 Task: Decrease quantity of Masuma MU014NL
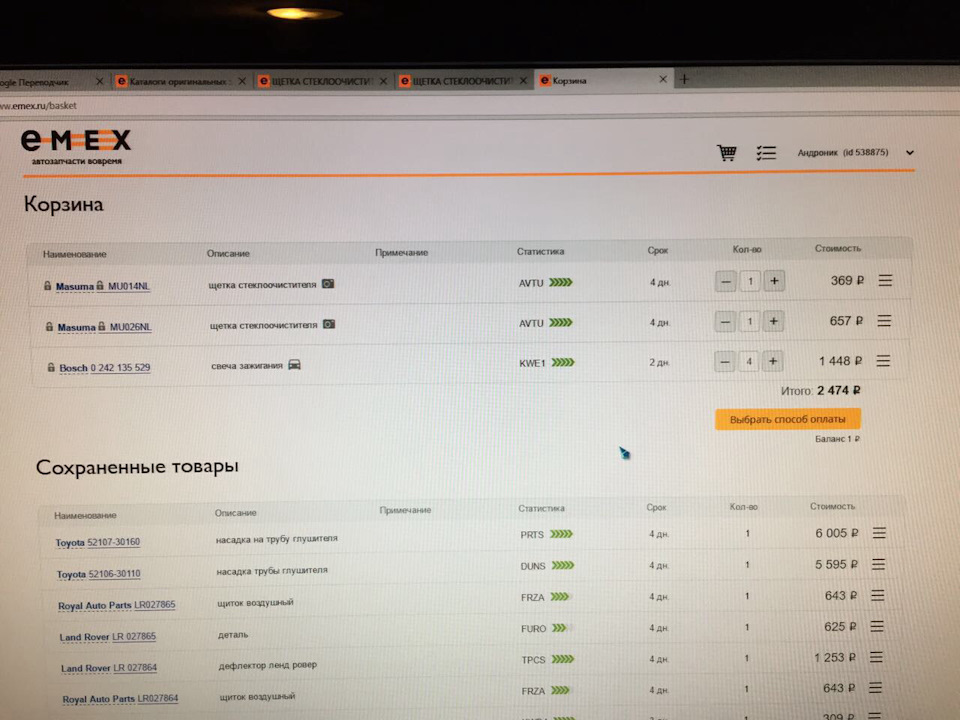pos(726,282)
